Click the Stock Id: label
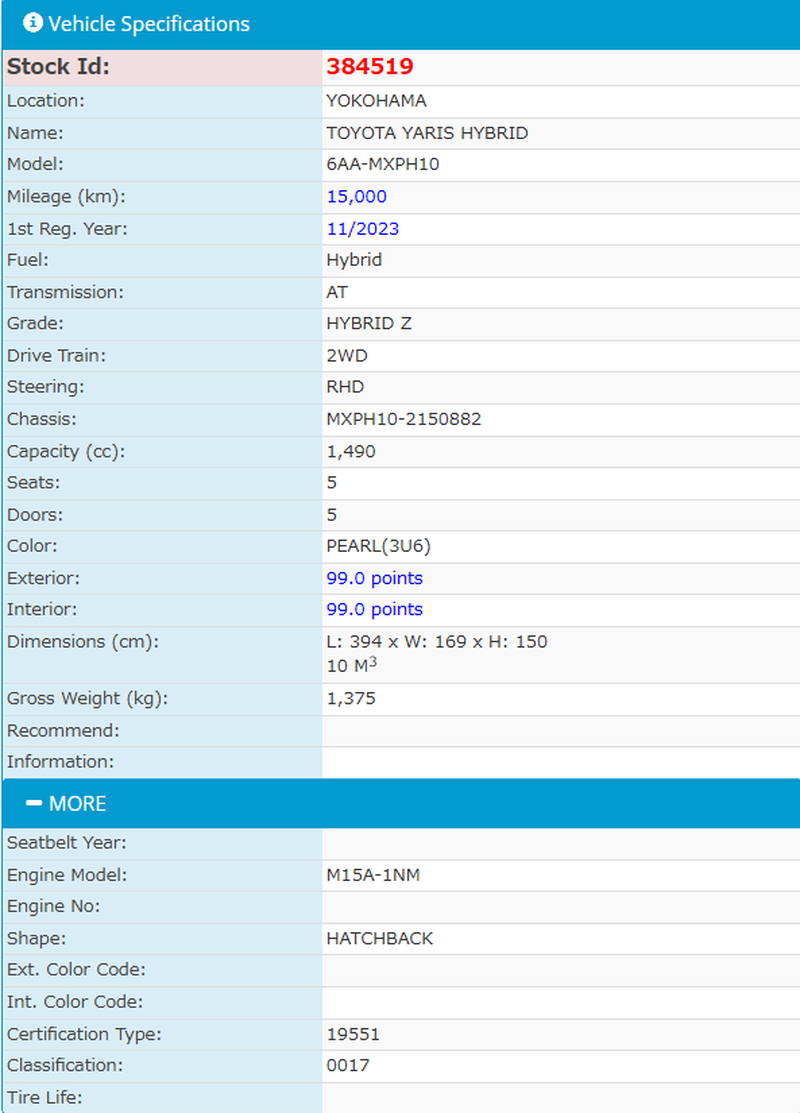This screenshot has height=1113, width=800. (x=59, y=67)
